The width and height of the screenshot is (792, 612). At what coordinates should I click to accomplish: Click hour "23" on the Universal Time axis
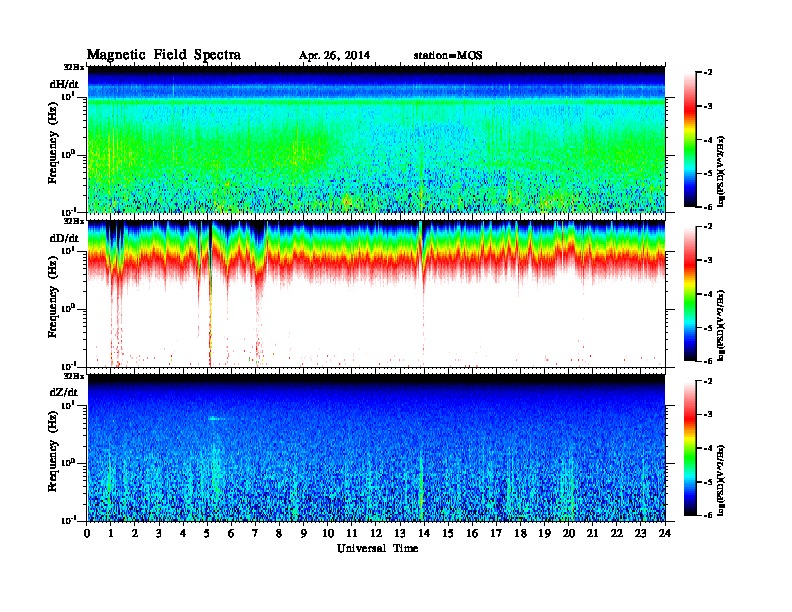640,533
